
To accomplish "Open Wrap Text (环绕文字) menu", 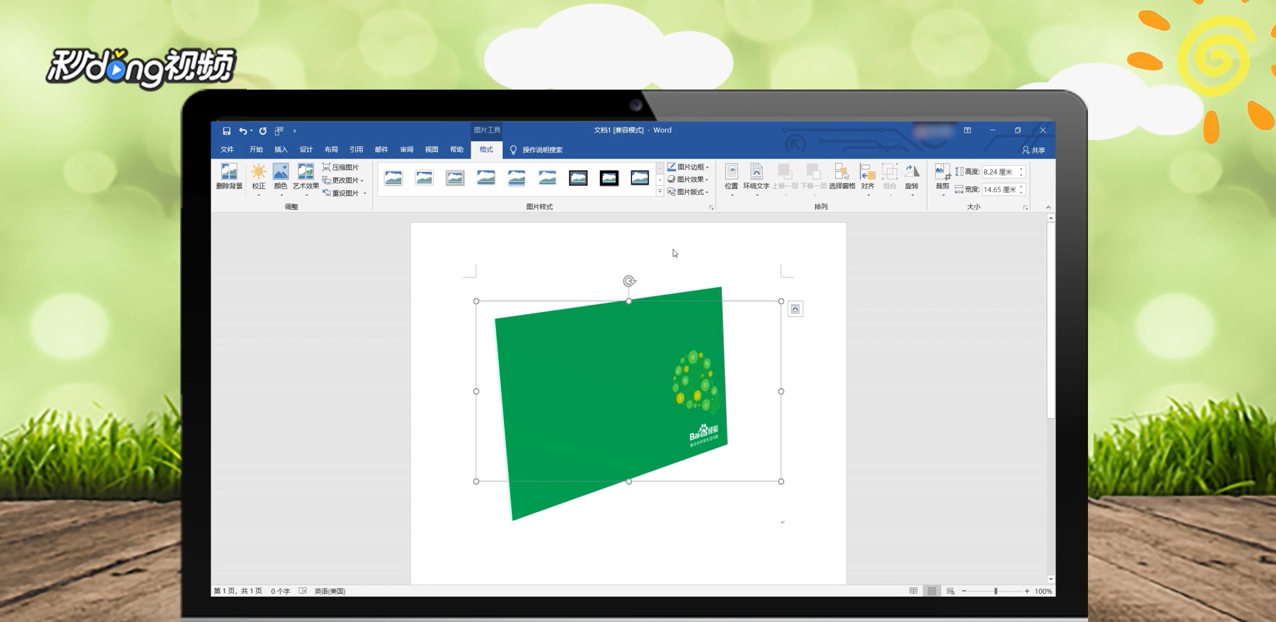I will coord(756,178).
